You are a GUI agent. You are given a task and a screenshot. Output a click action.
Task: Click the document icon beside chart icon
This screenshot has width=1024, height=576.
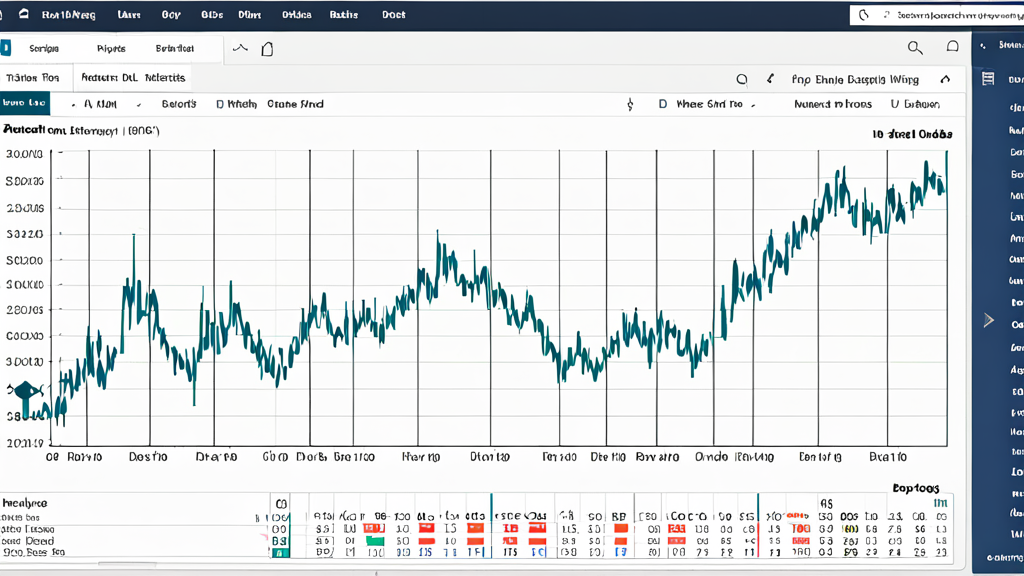point(267,49)
